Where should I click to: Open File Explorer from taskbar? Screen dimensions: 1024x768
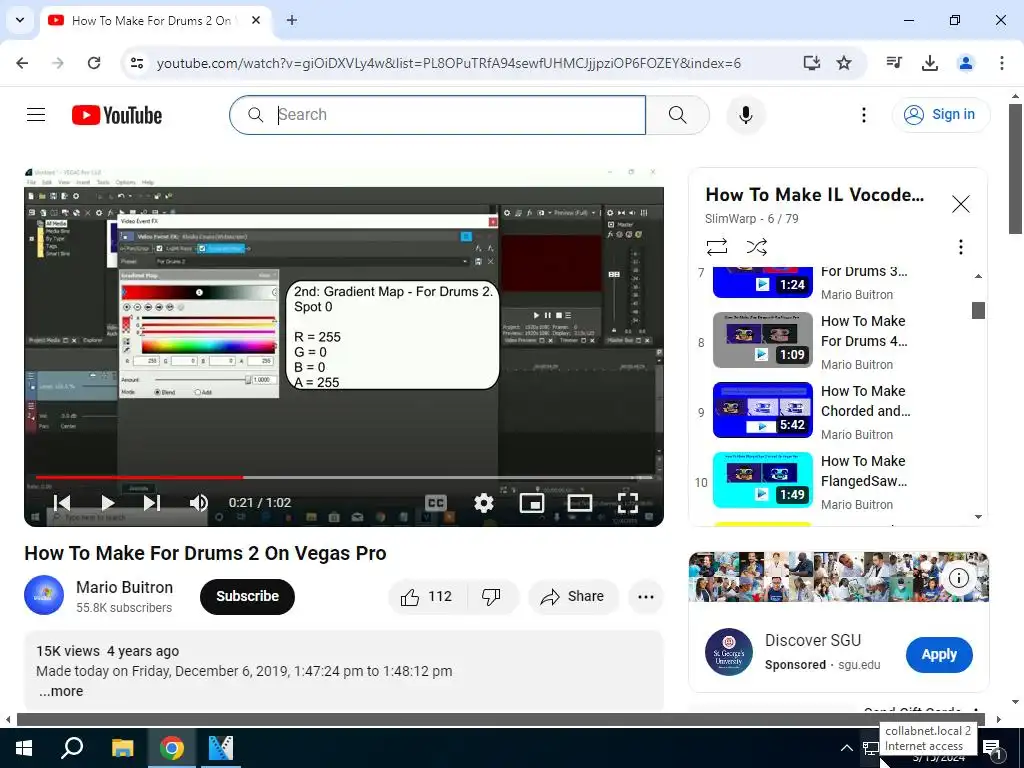point(122,748)
